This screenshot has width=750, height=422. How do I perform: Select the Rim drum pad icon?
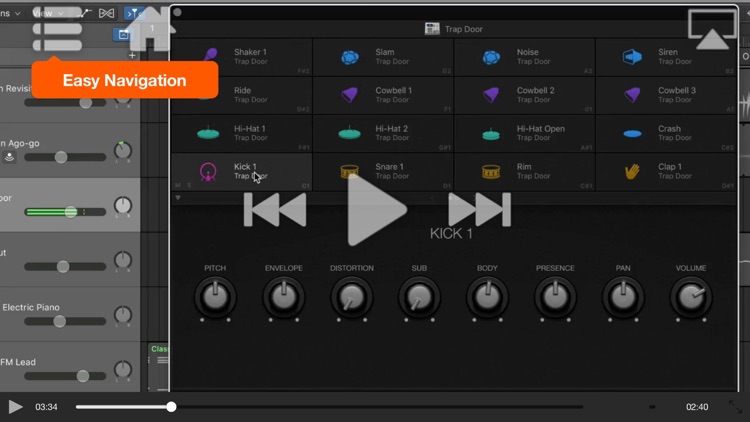[491, 171]
